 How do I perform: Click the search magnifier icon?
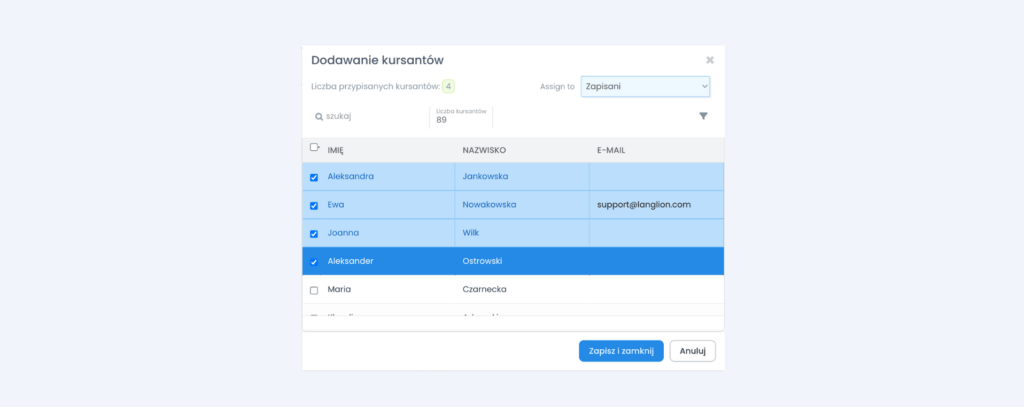coord(319,117)
